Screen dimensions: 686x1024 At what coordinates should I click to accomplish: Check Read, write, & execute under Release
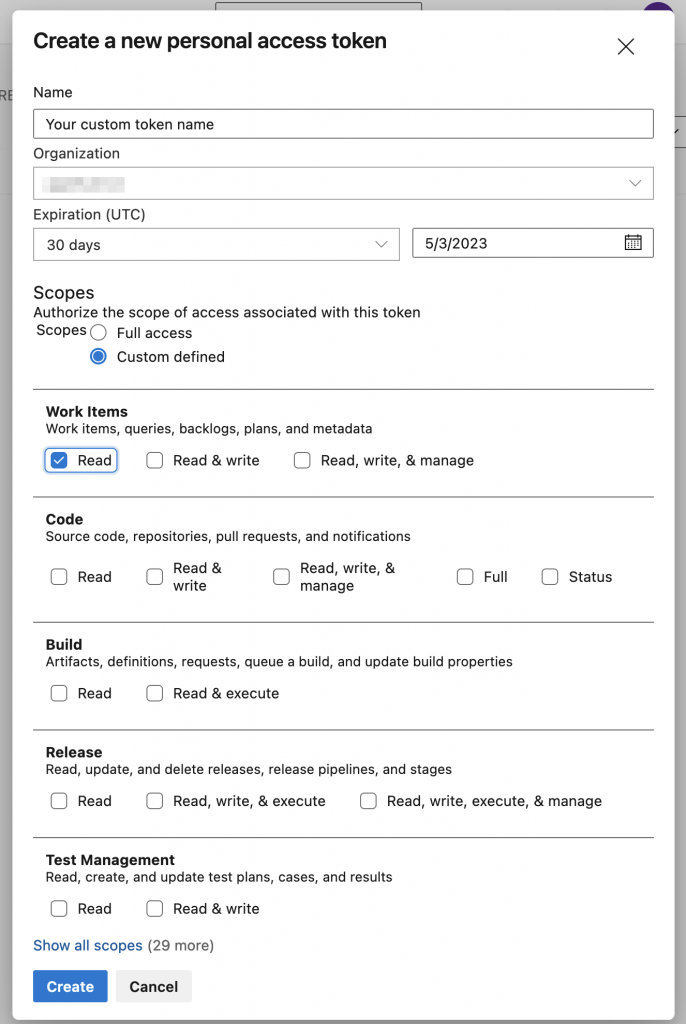pos(154,801)
